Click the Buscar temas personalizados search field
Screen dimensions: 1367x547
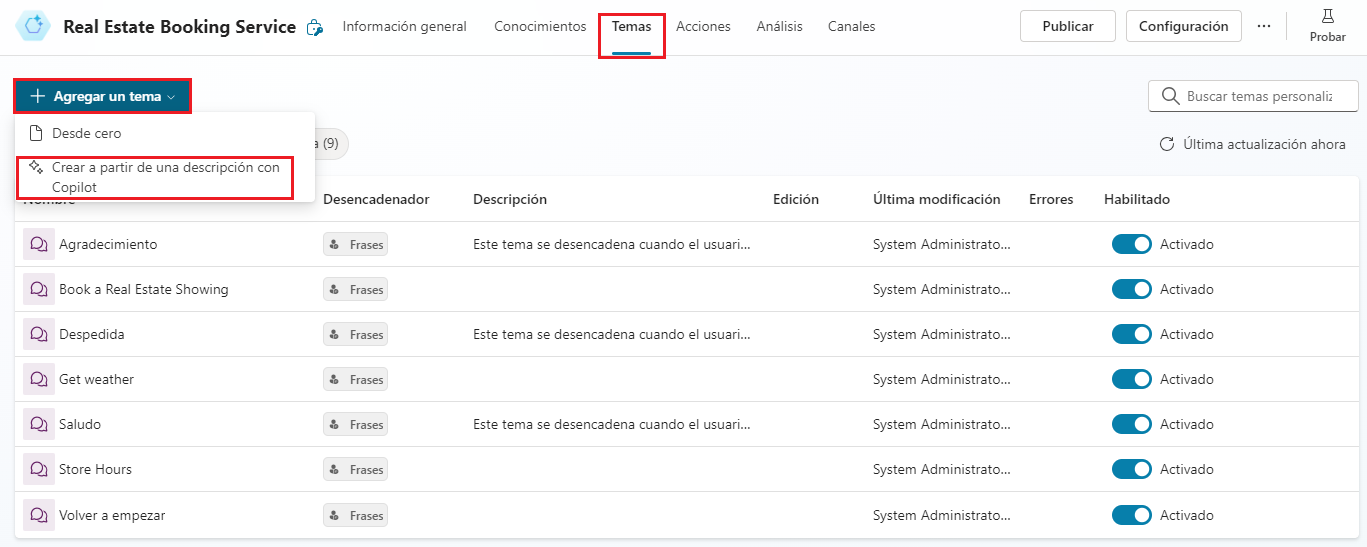click(1253, 97)
